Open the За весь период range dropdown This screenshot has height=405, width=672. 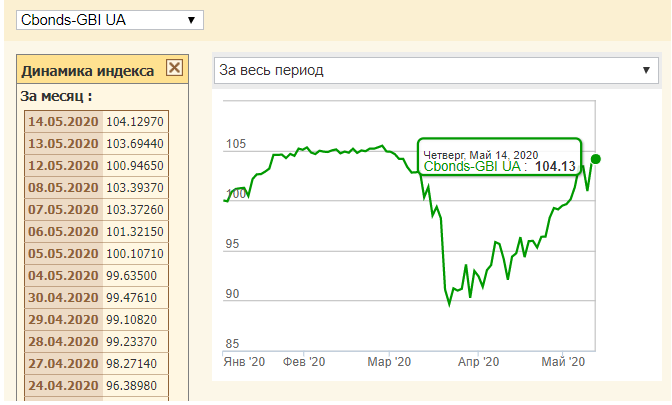436,70
